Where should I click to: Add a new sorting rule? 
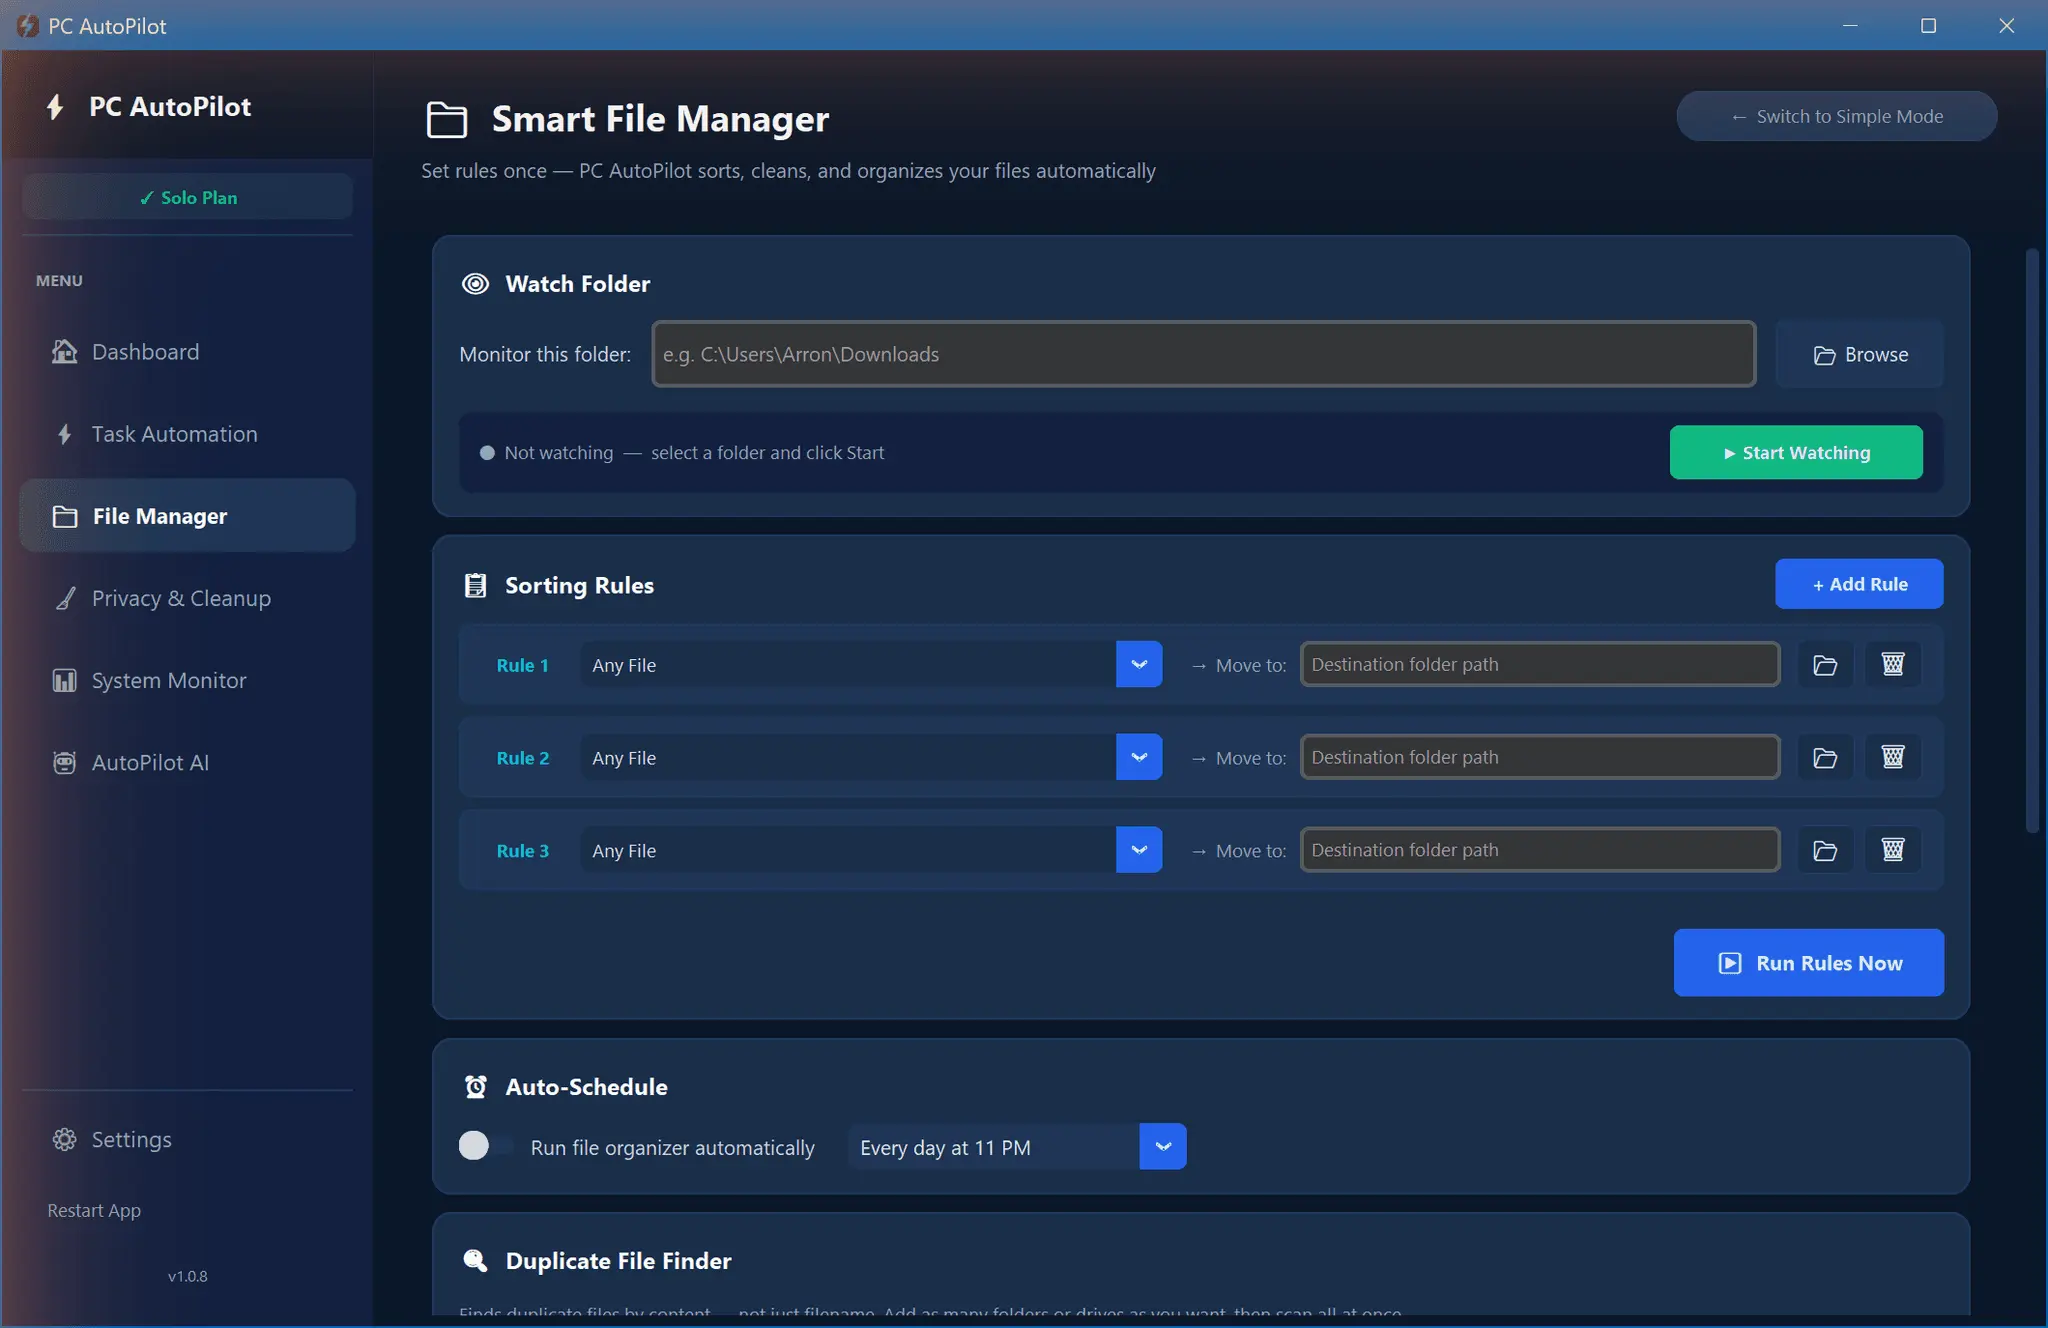click(1859, 584)
